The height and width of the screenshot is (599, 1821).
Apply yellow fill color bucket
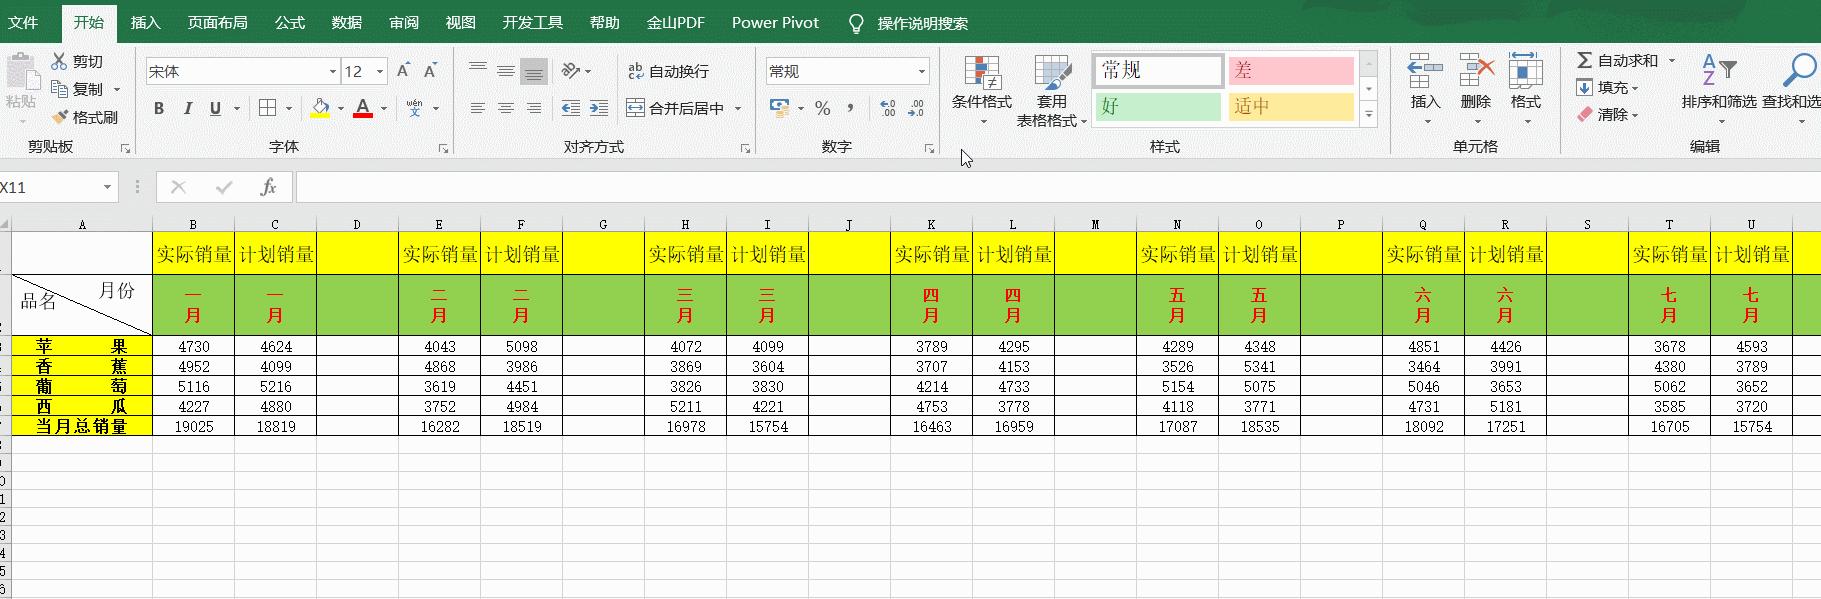click(320, 107)
